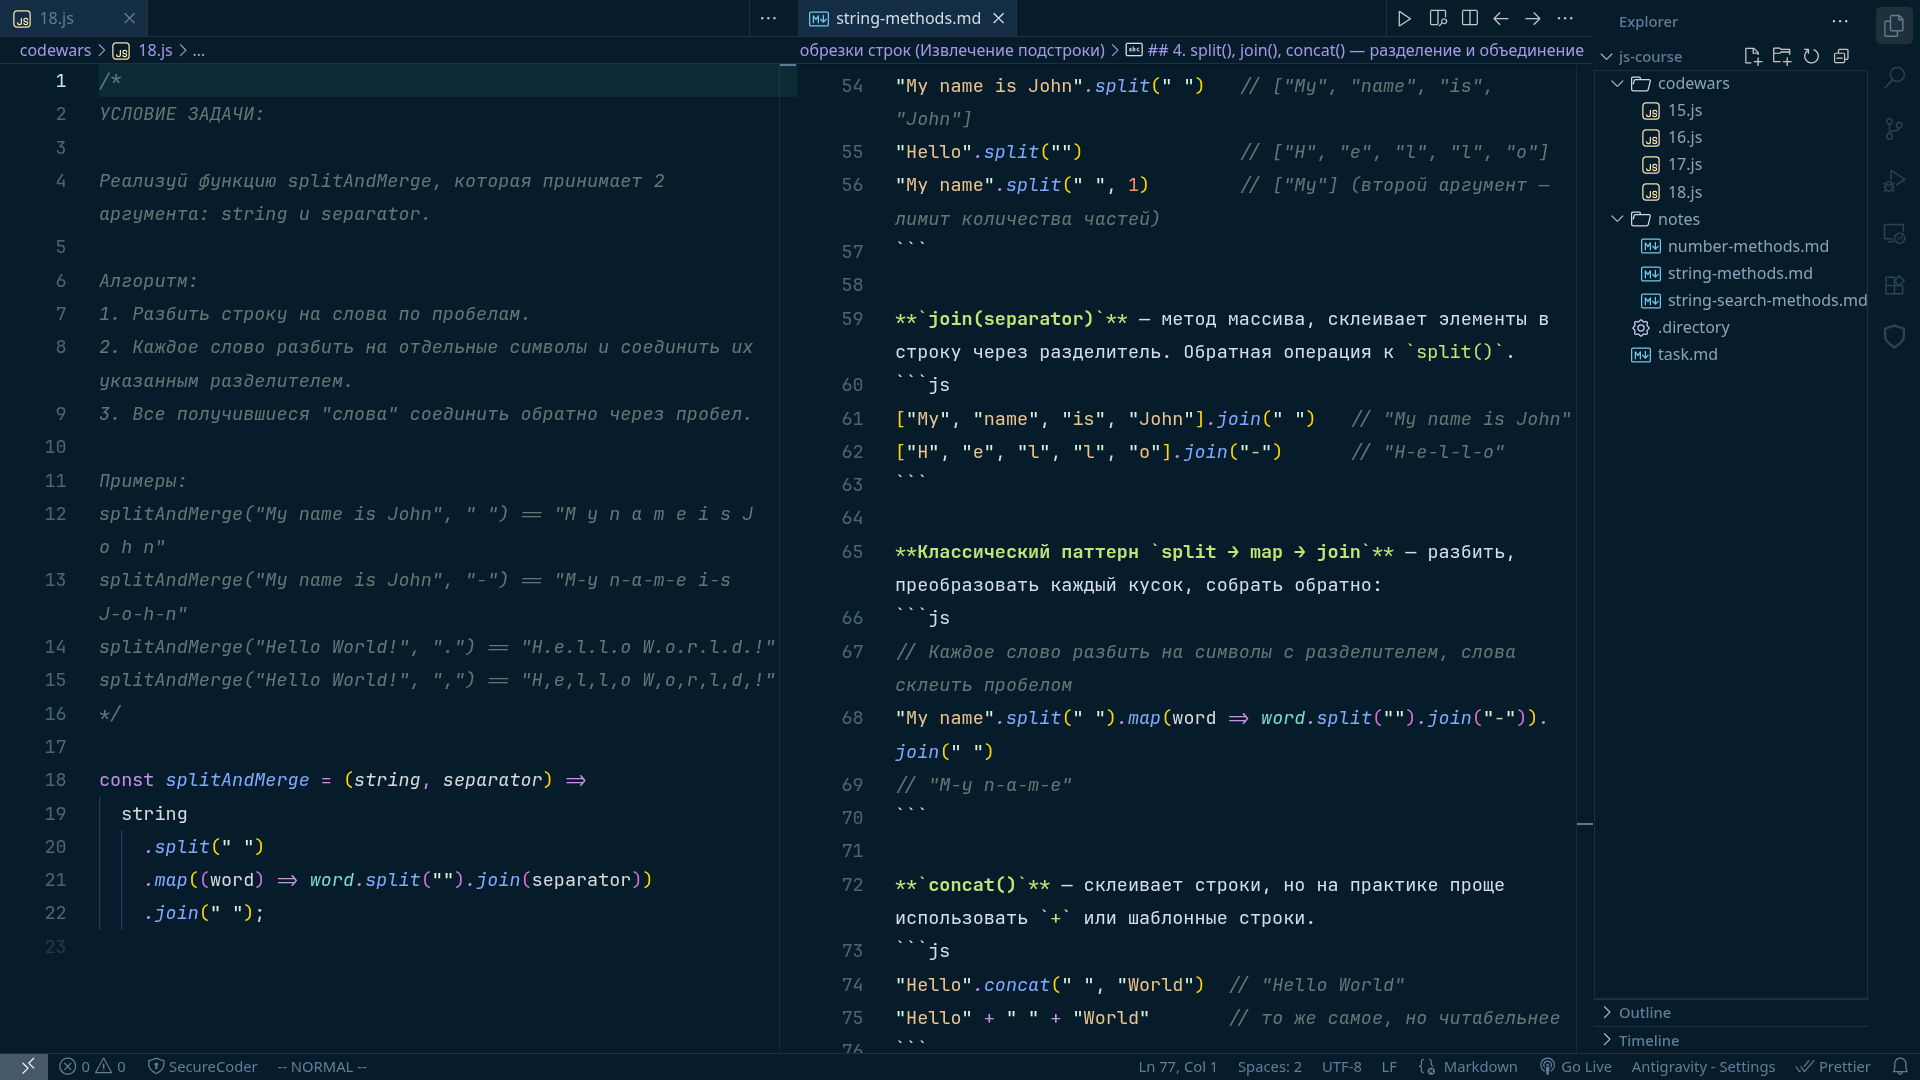Collapse the js-course root section
Viewport: 1920px width, 1080px height.
(x=1607, y=57)
